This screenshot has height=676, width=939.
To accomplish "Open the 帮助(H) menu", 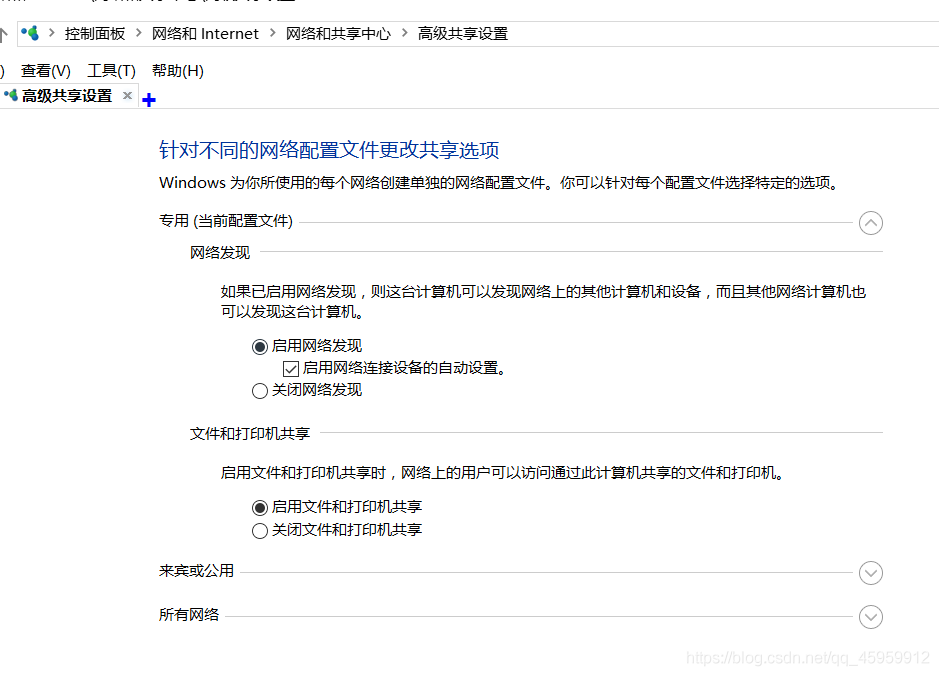I will [x=178, y=71].
